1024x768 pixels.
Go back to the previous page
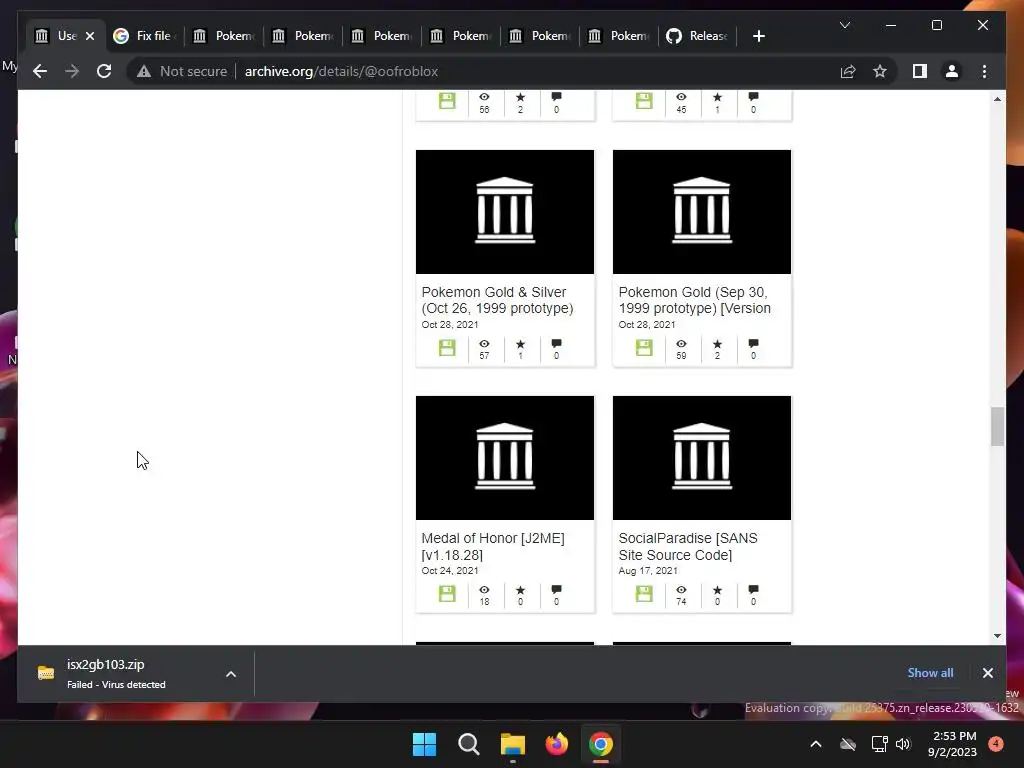click(40, 71)
